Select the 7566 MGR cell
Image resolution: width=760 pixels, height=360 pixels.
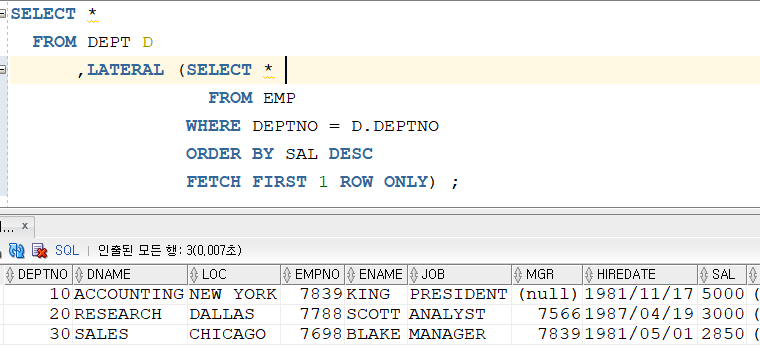pyautogui.click(x=547, y=314)
